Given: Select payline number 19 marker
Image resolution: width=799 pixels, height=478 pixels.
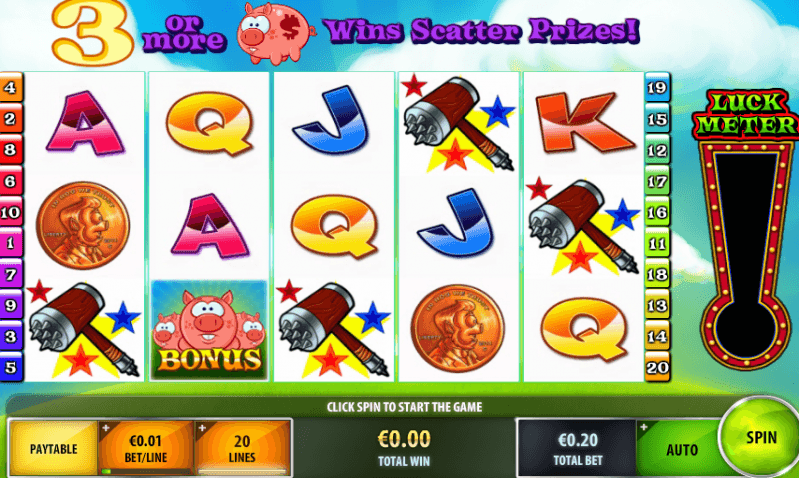Looking at the screenshot, I should pos(657,88).
